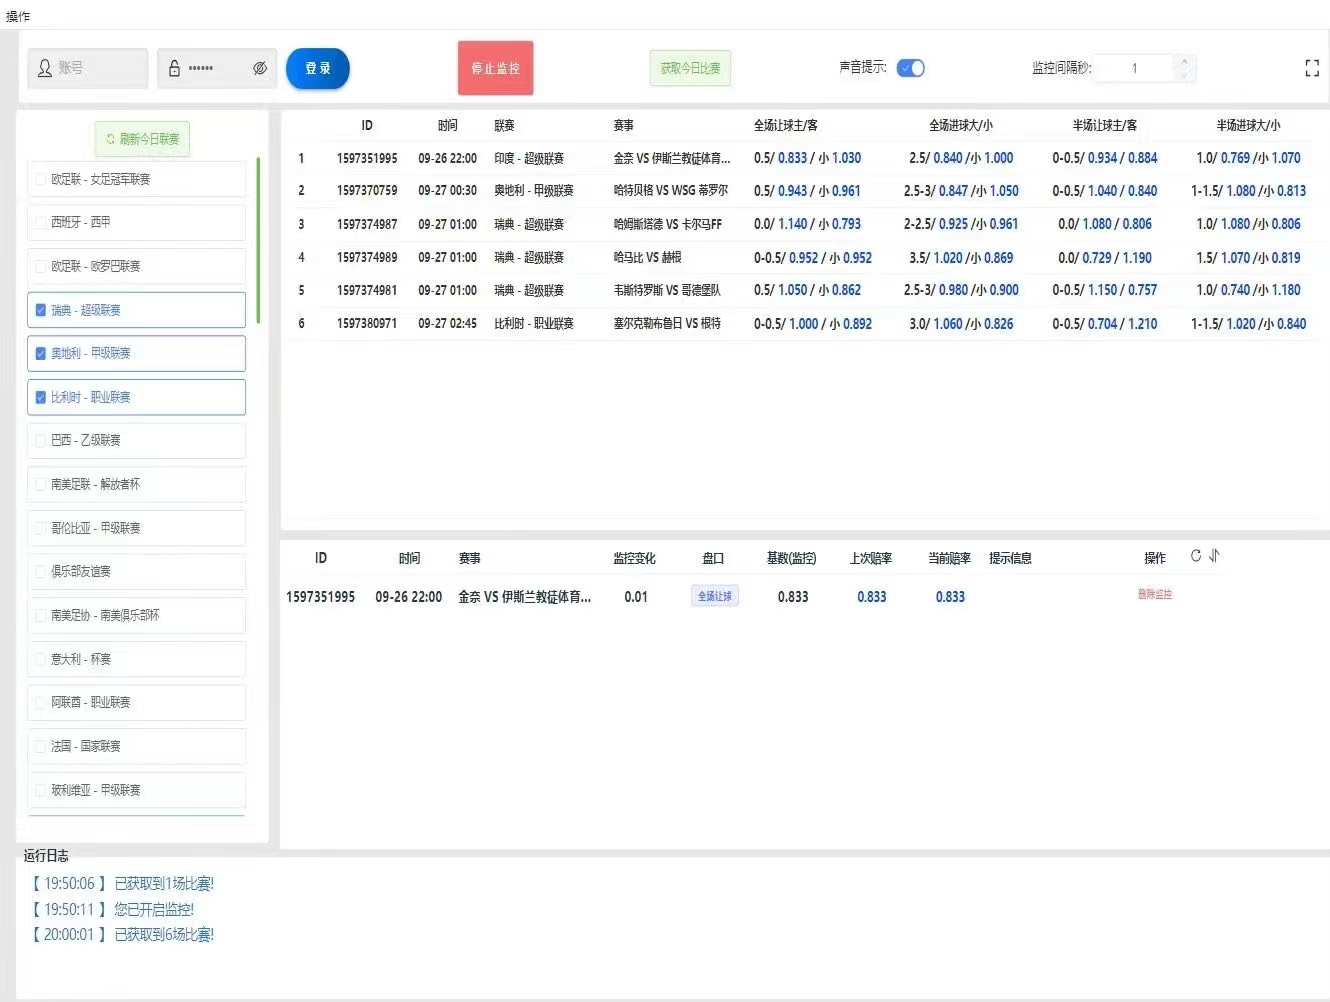Show password using the eye icon

[x=260, y=68]
